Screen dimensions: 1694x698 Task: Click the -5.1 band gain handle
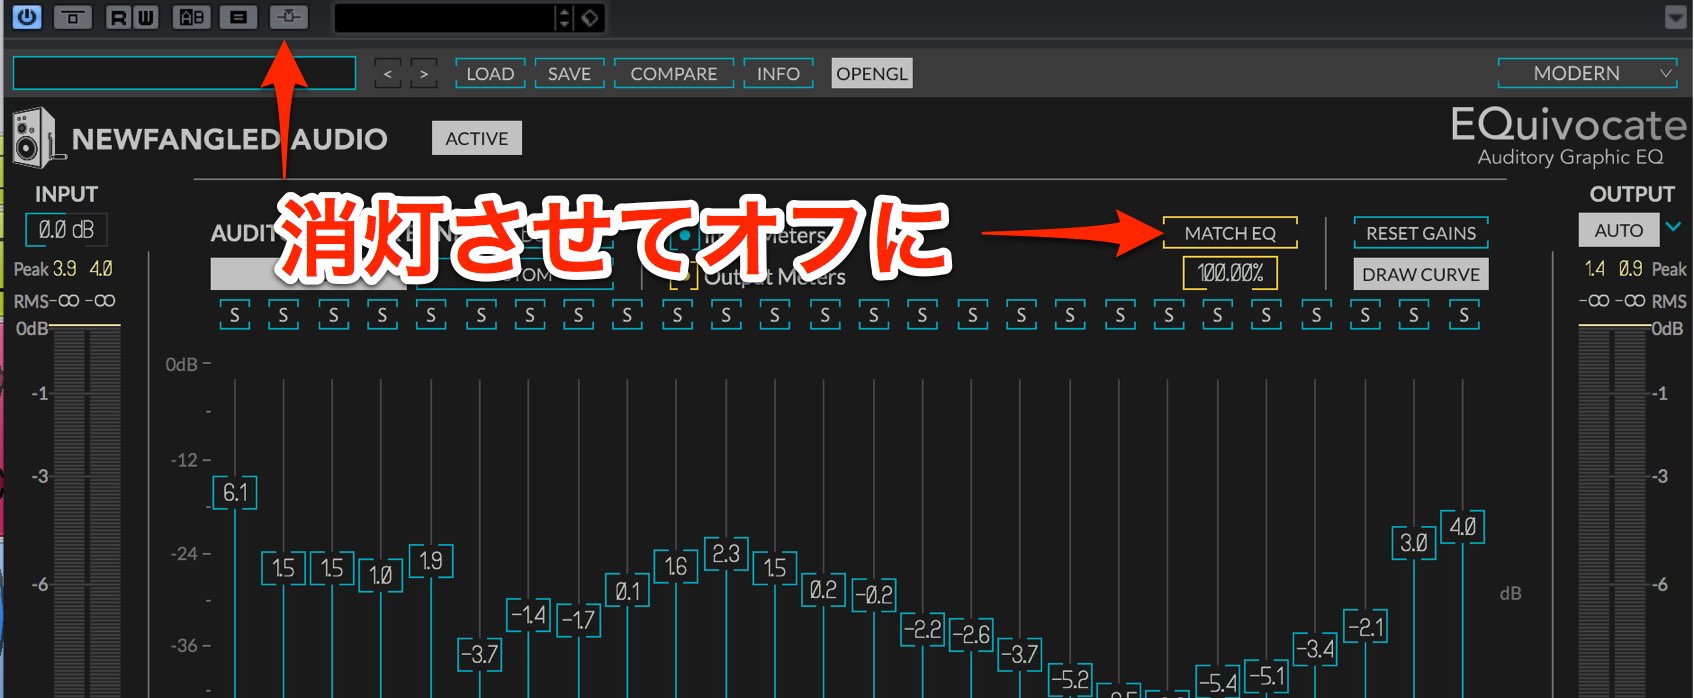1266,677
